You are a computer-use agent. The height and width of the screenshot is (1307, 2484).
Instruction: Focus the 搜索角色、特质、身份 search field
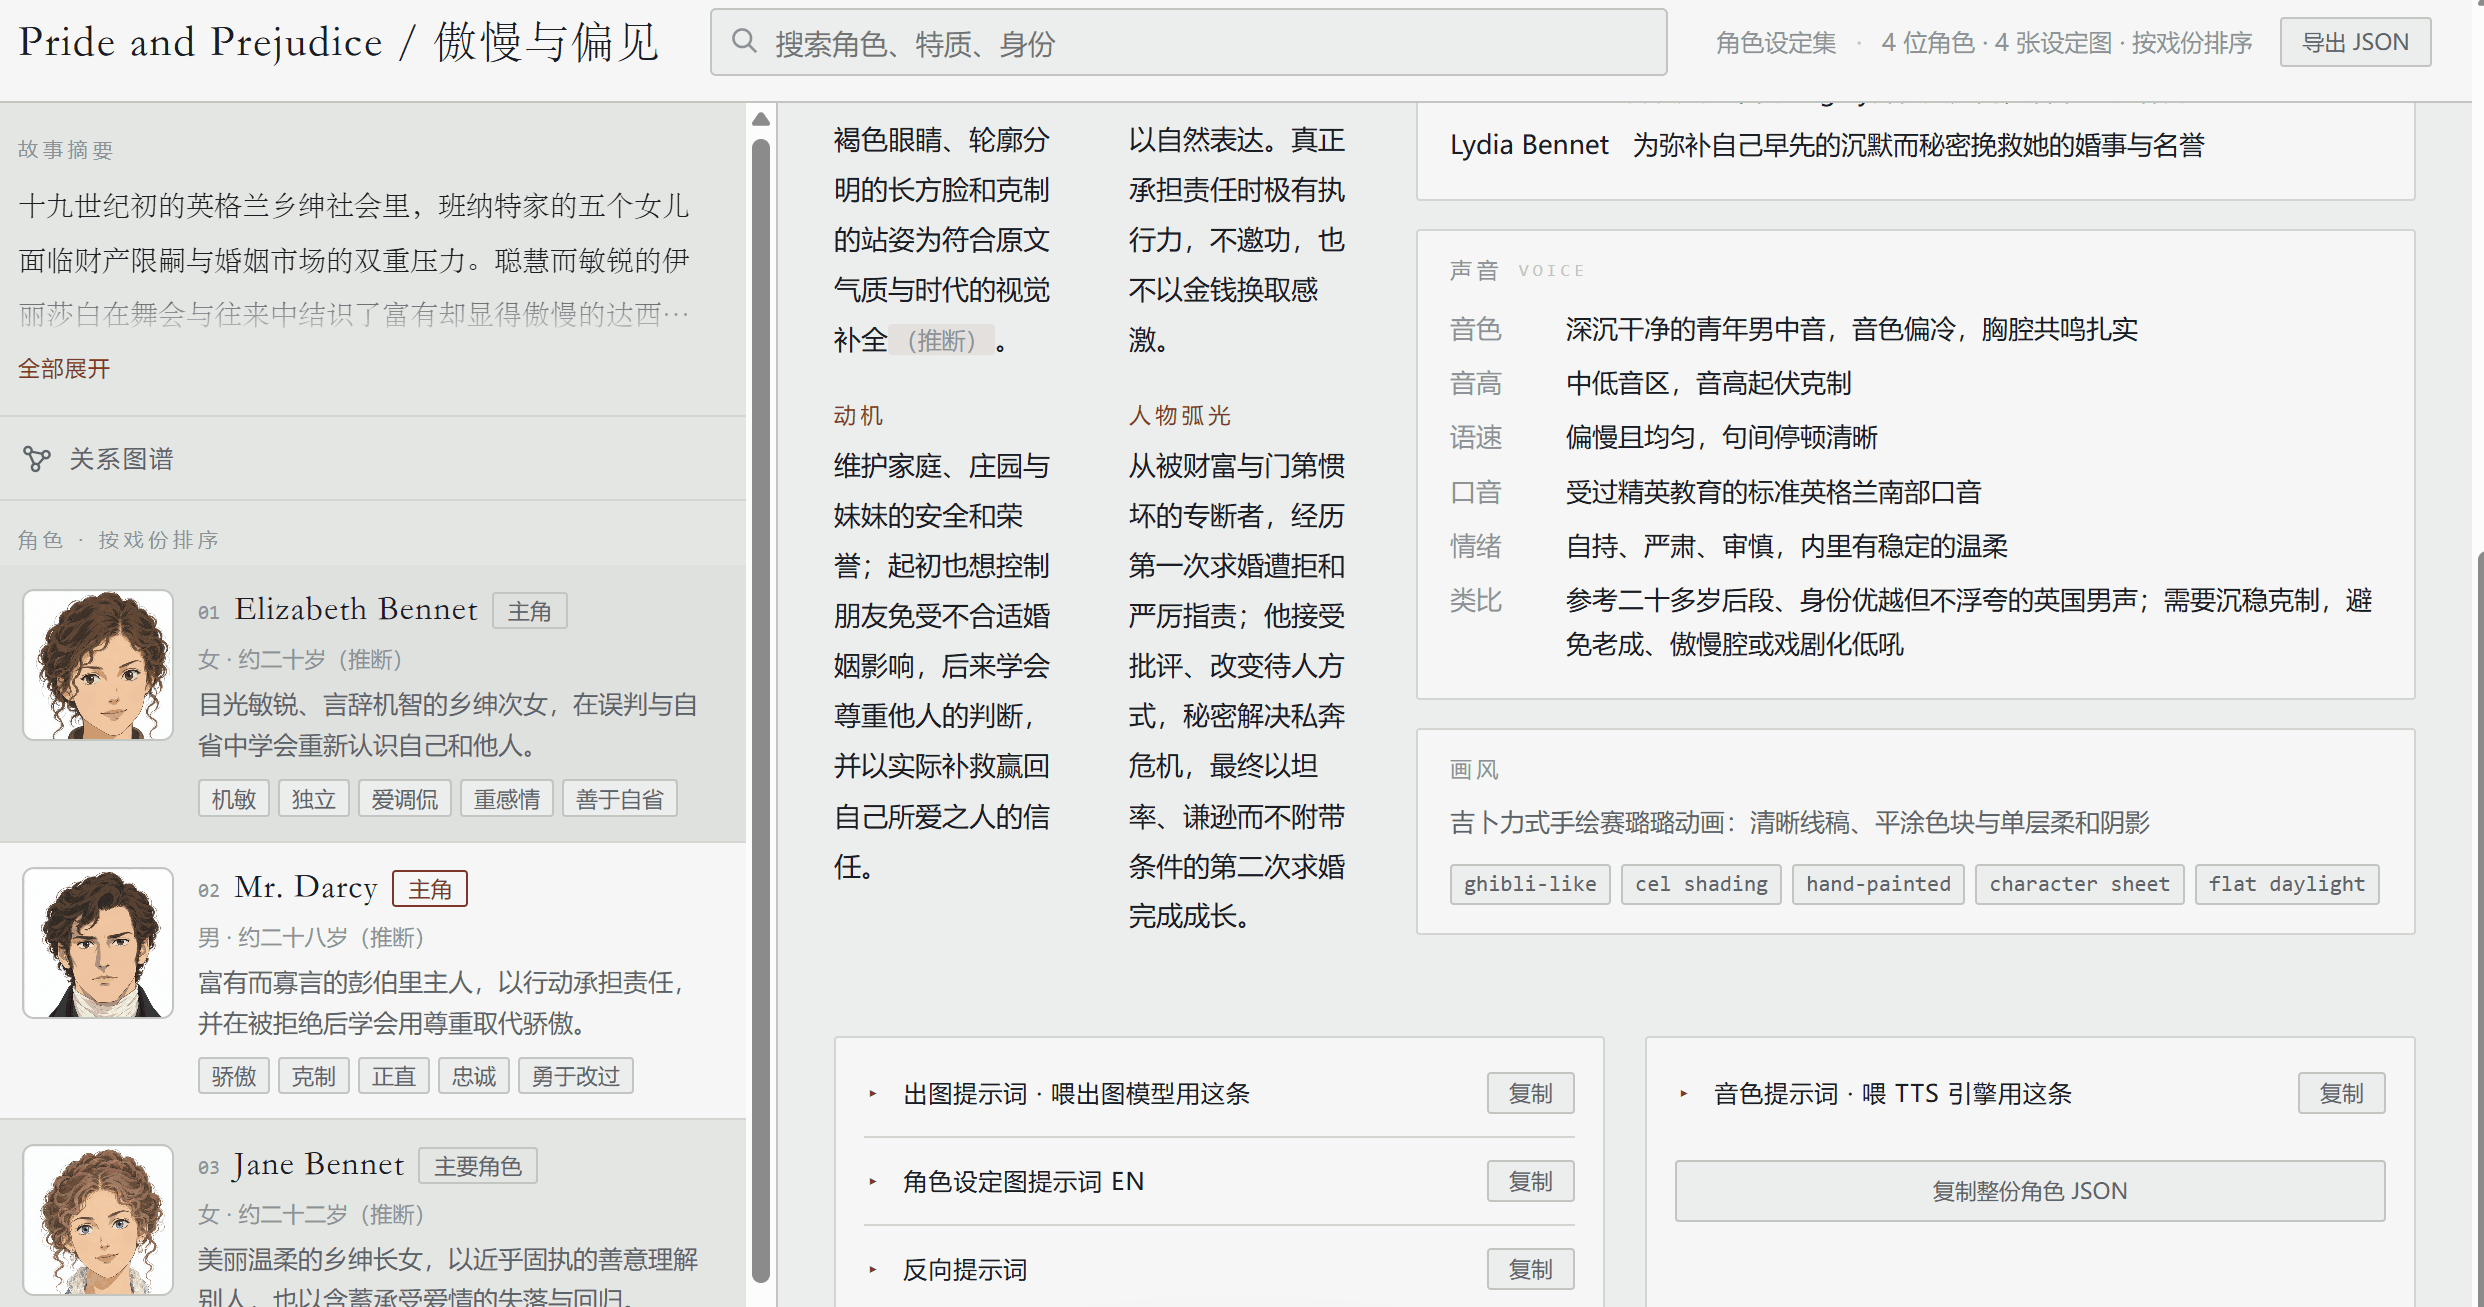(1188, 42)
